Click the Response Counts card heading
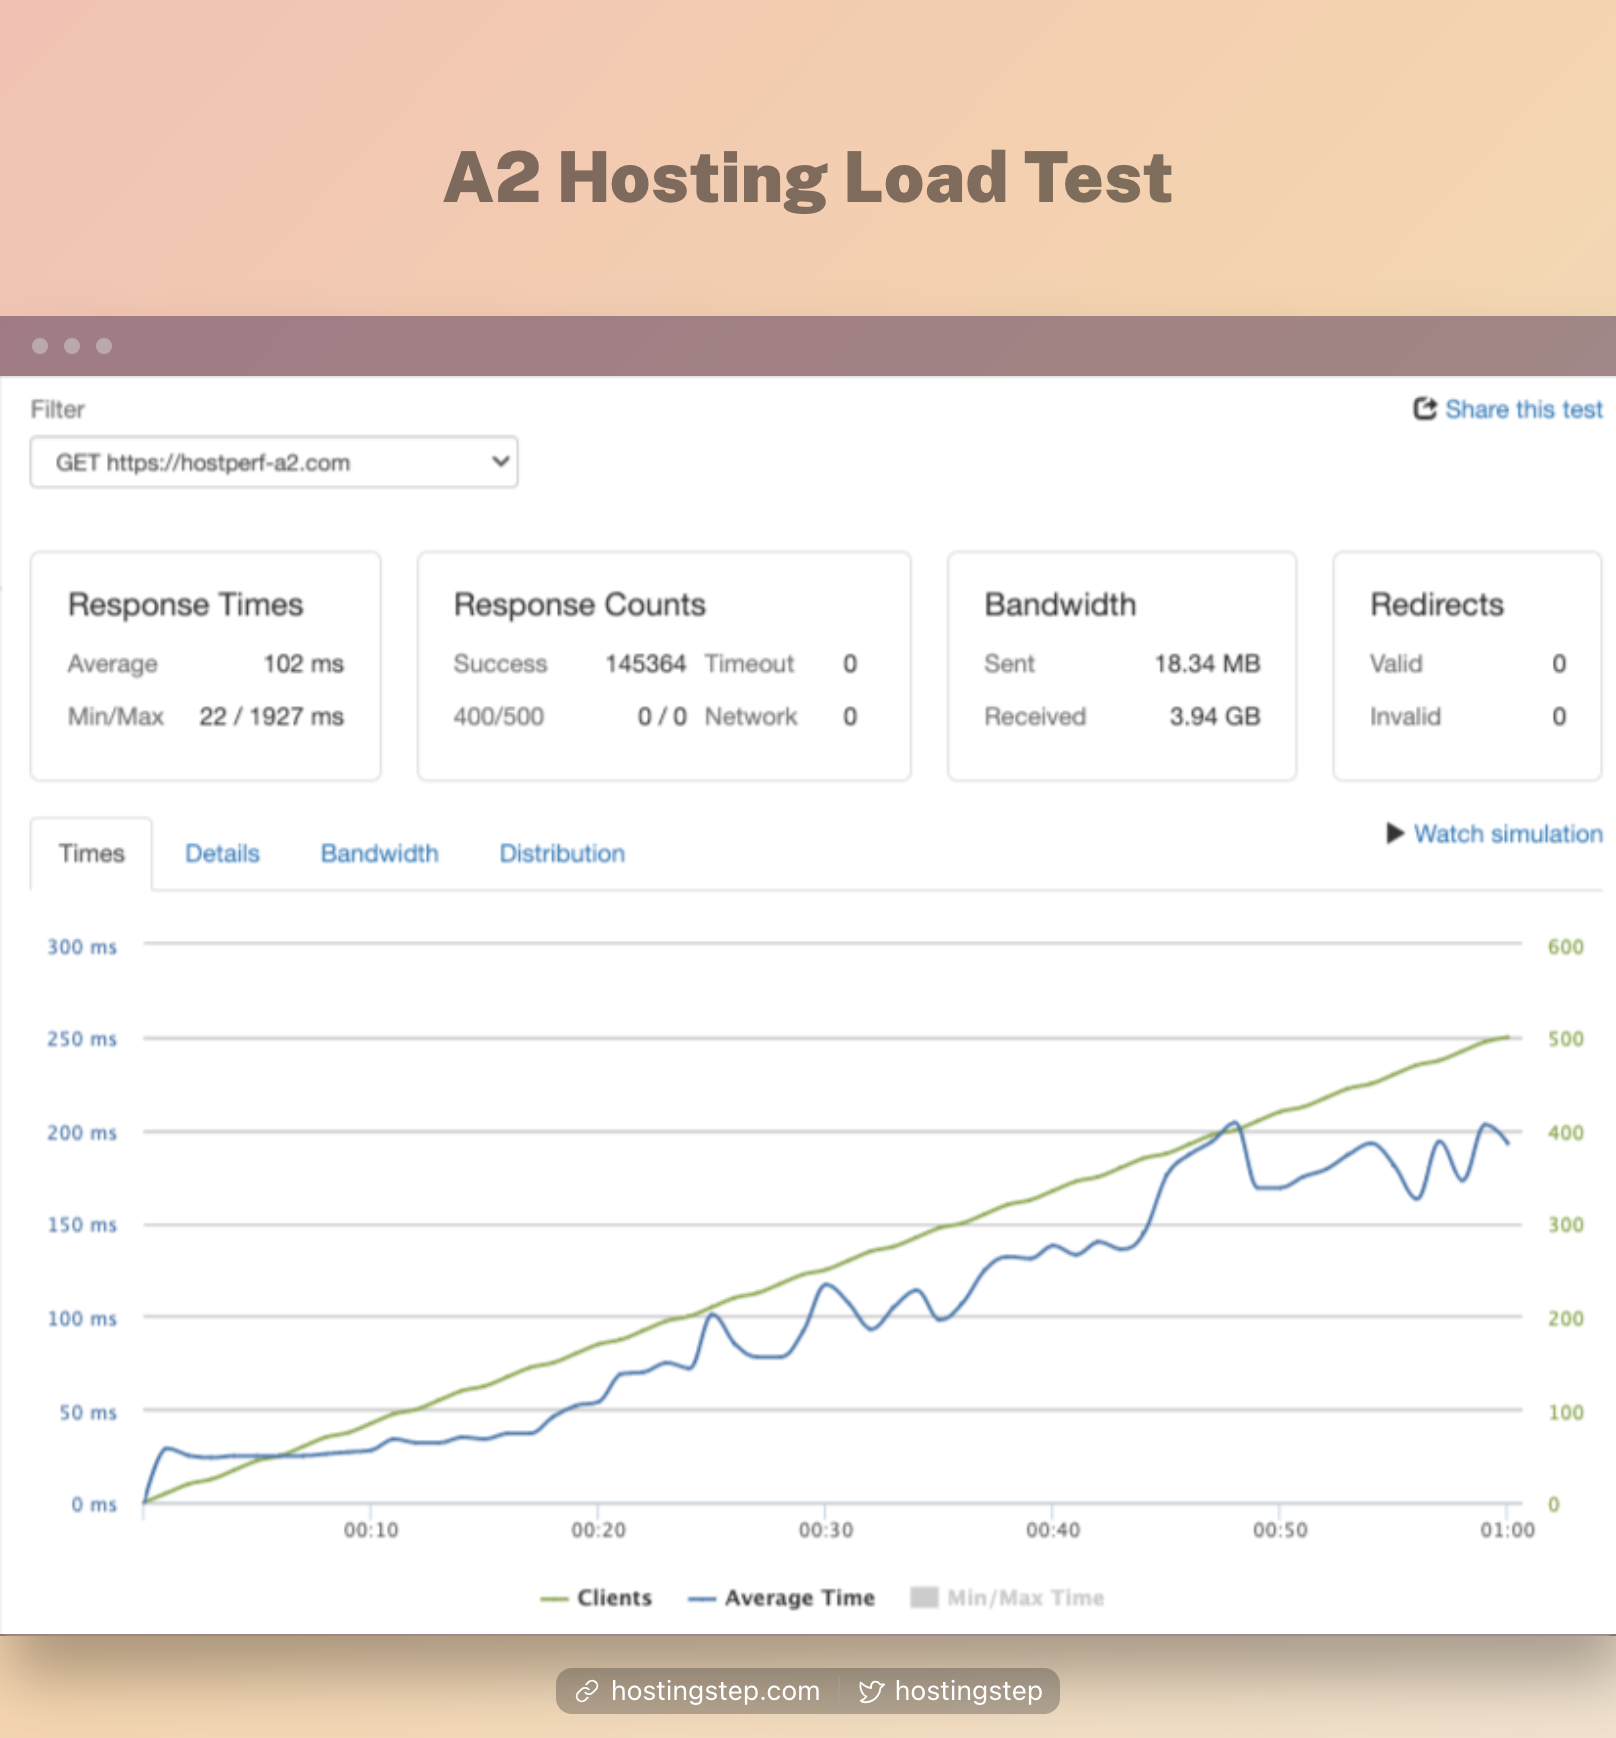 [x=580, y=605]
